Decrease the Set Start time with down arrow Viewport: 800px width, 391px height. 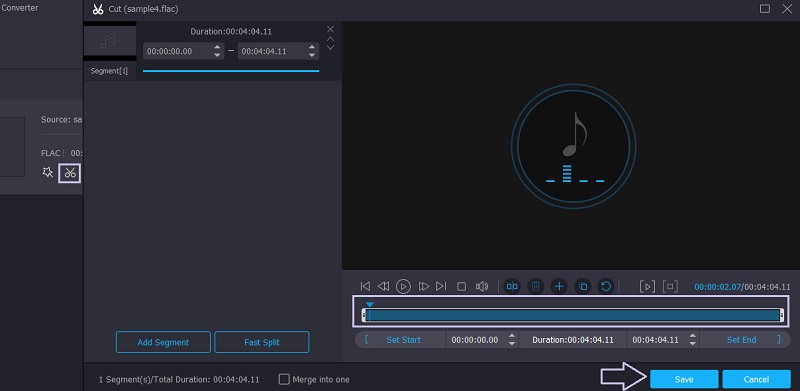(512, 344)
